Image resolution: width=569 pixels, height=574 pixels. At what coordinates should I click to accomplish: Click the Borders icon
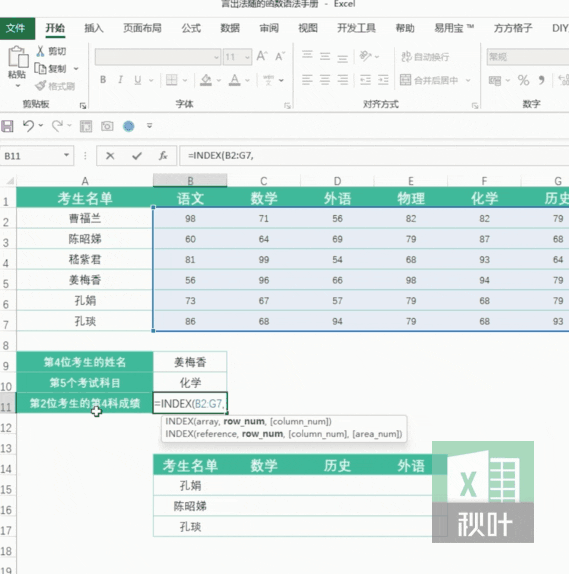(171, 80)
